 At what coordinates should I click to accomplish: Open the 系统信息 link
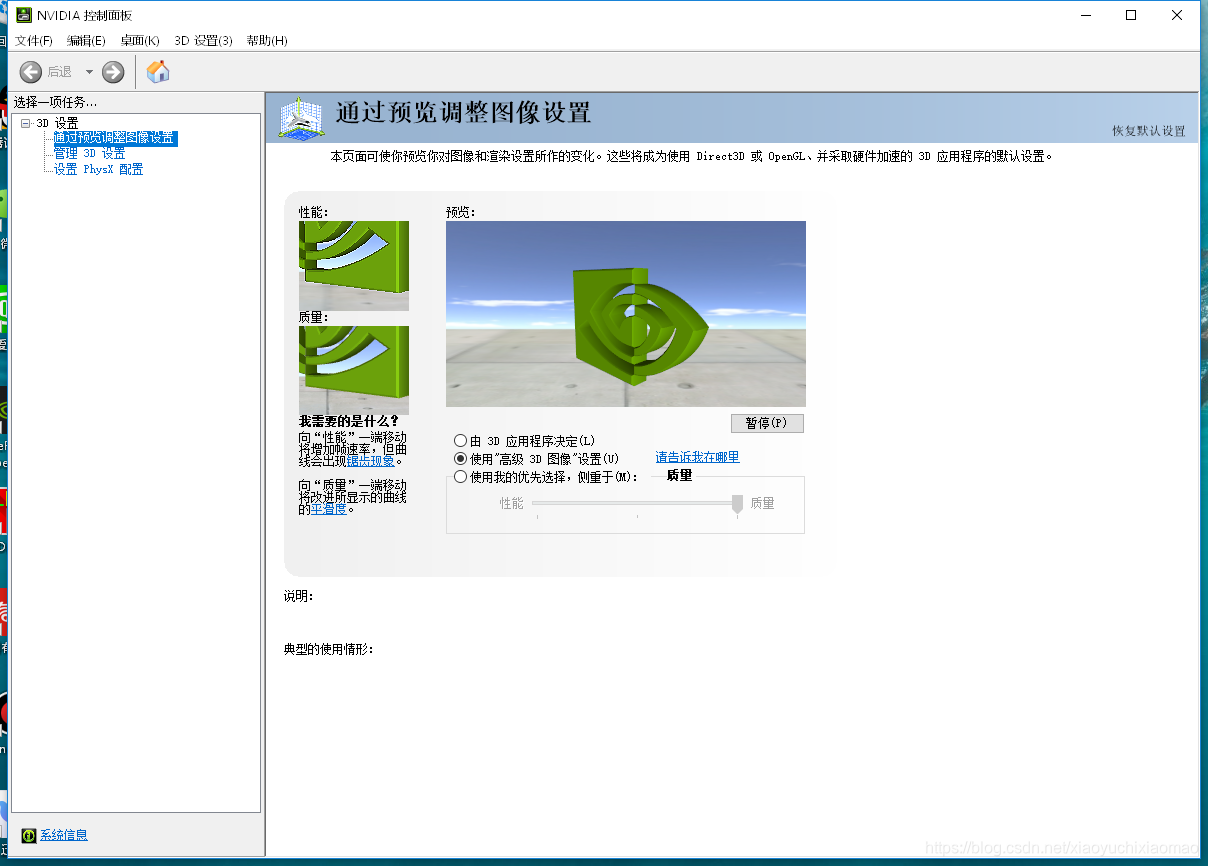coord(64,835)
